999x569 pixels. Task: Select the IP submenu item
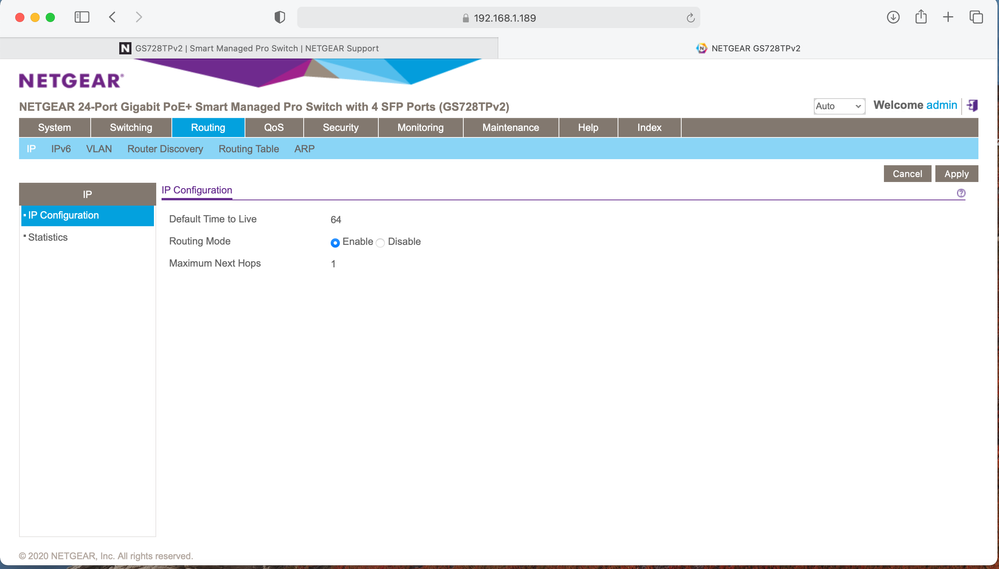(x=31, y=148)
